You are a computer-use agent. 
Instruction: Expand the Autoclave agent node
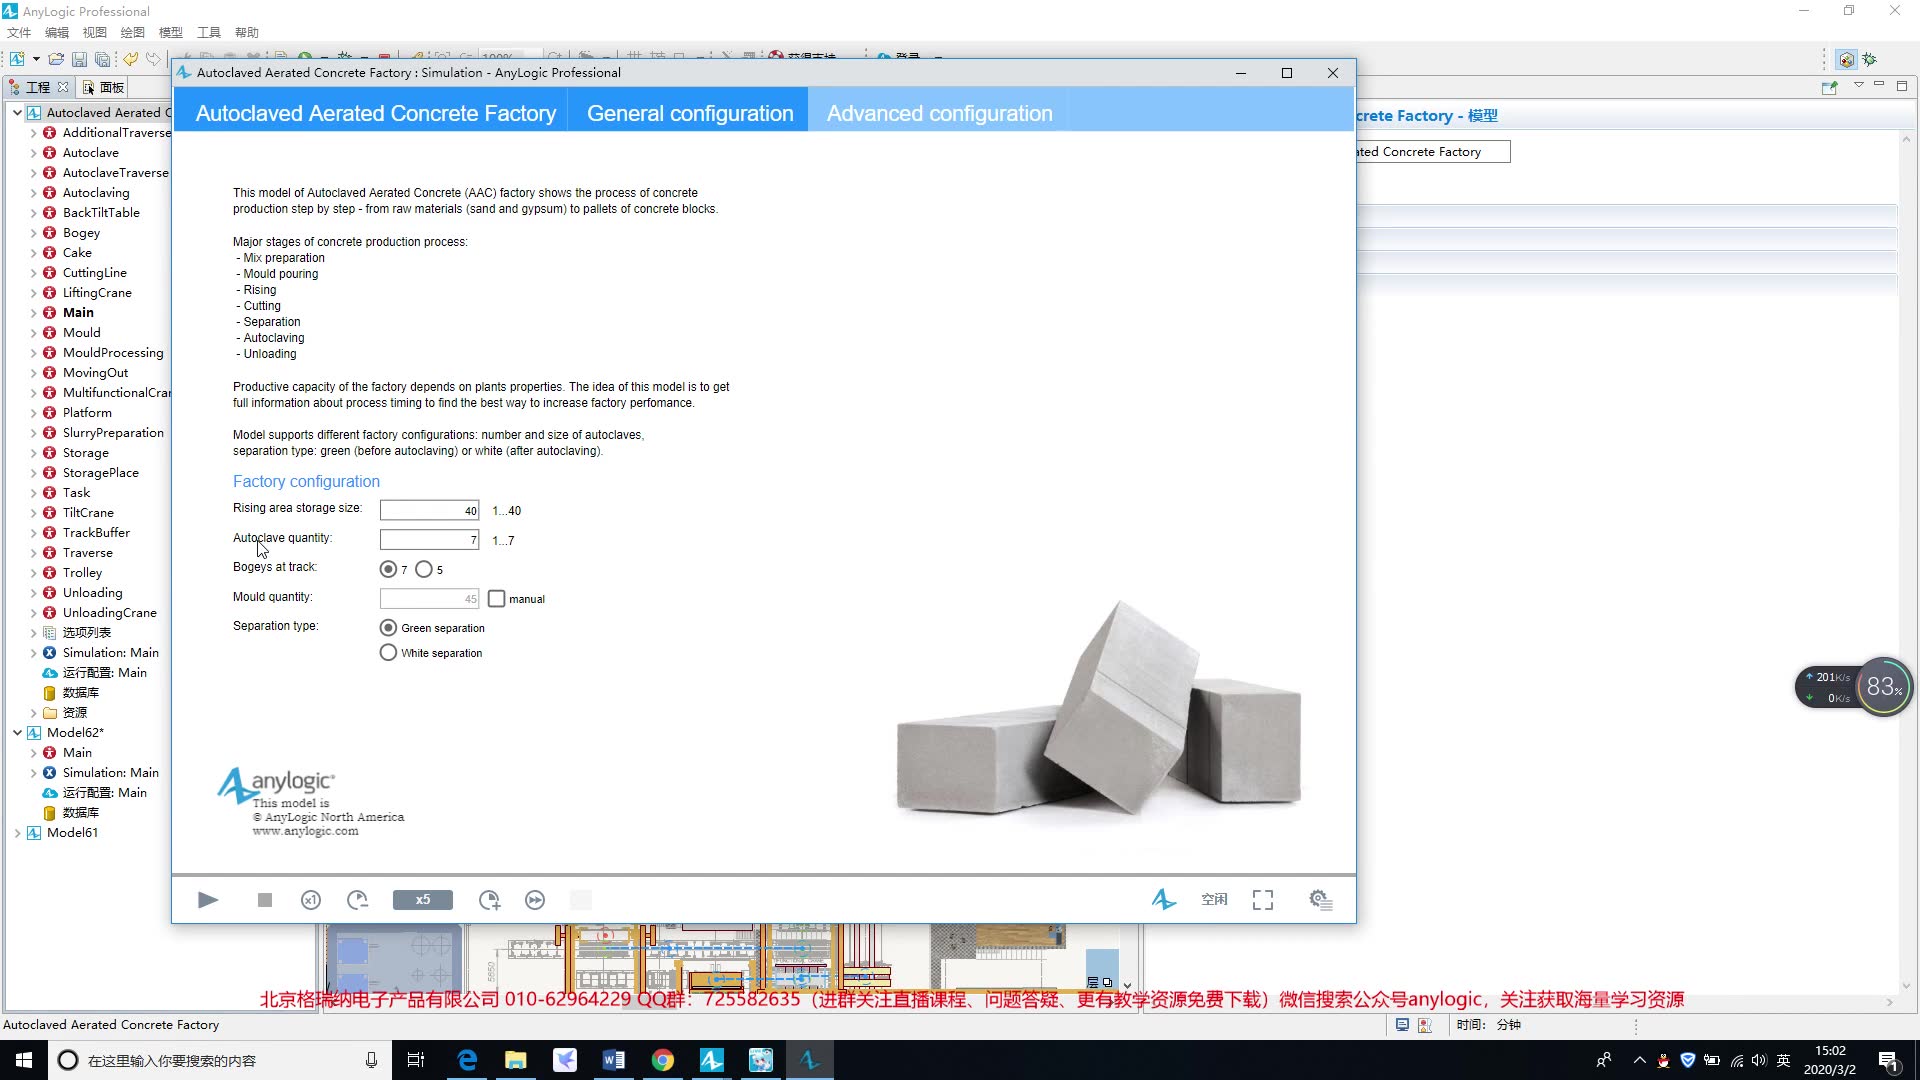point(33,153)
